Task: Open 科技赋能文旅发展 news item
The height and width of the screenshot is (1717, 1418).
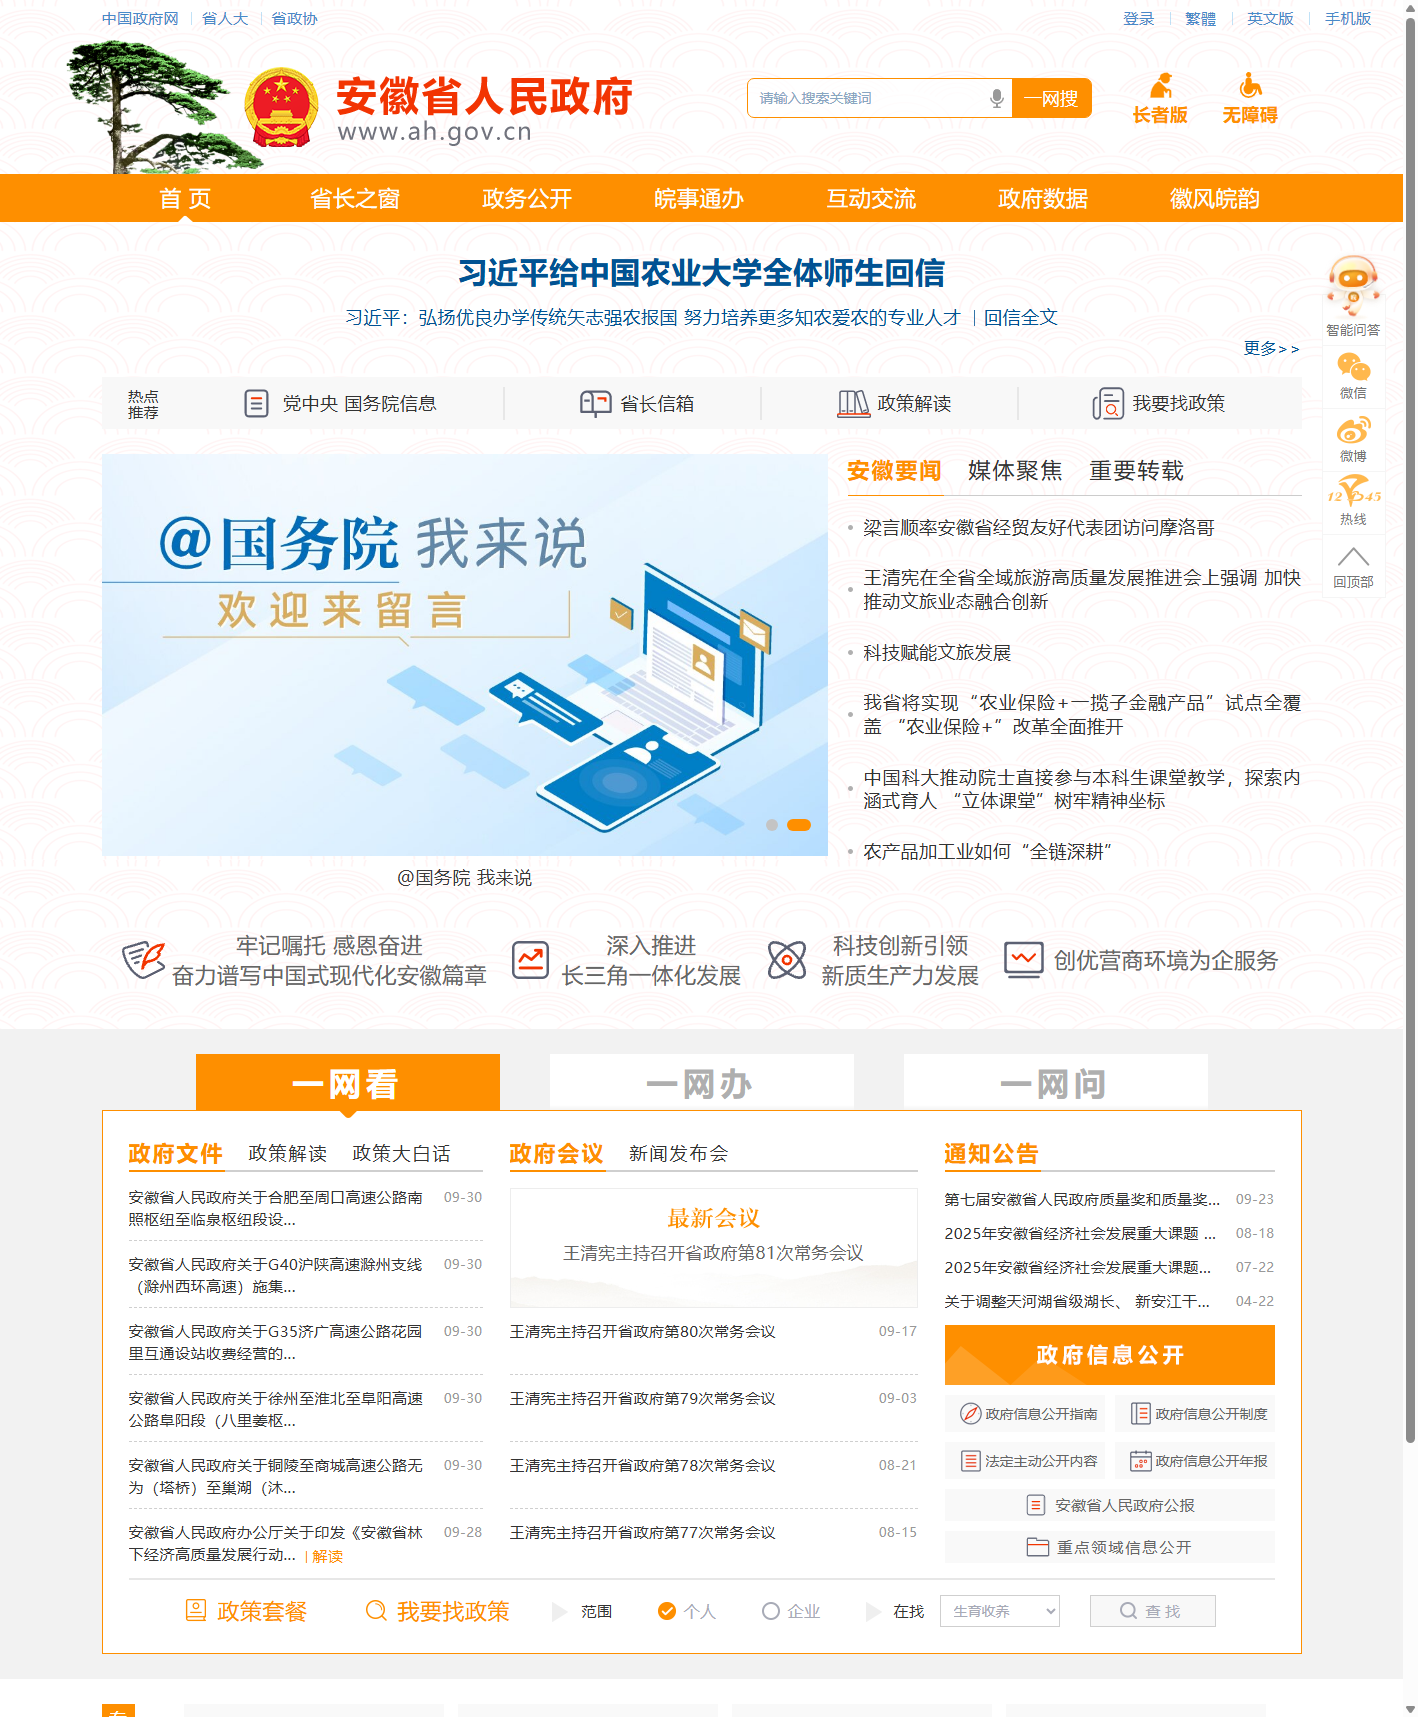Action: [937, 652]
